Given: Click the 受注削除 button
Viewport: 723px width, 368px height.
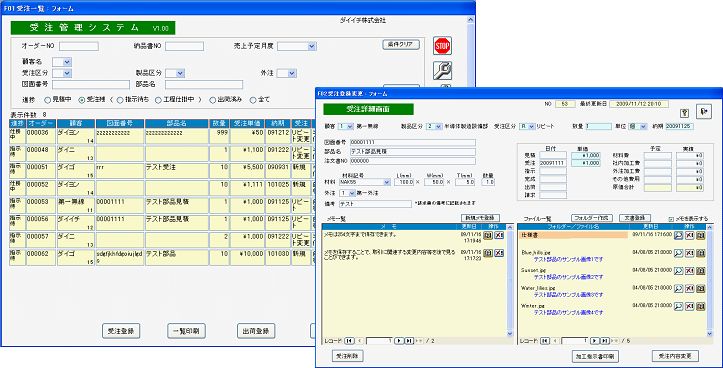Looking at the screenshot, I should point(348,356).
